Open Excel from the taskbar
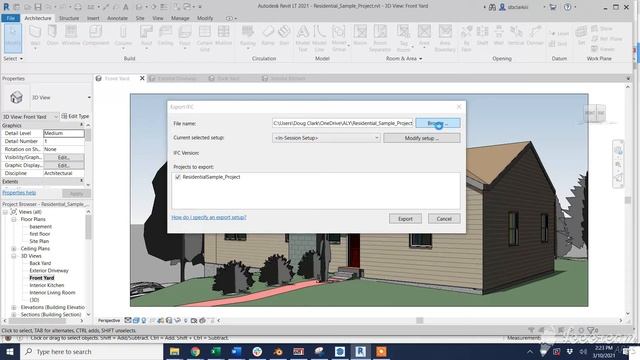Viewport: 640px width, 360px height. click(216, 351)
